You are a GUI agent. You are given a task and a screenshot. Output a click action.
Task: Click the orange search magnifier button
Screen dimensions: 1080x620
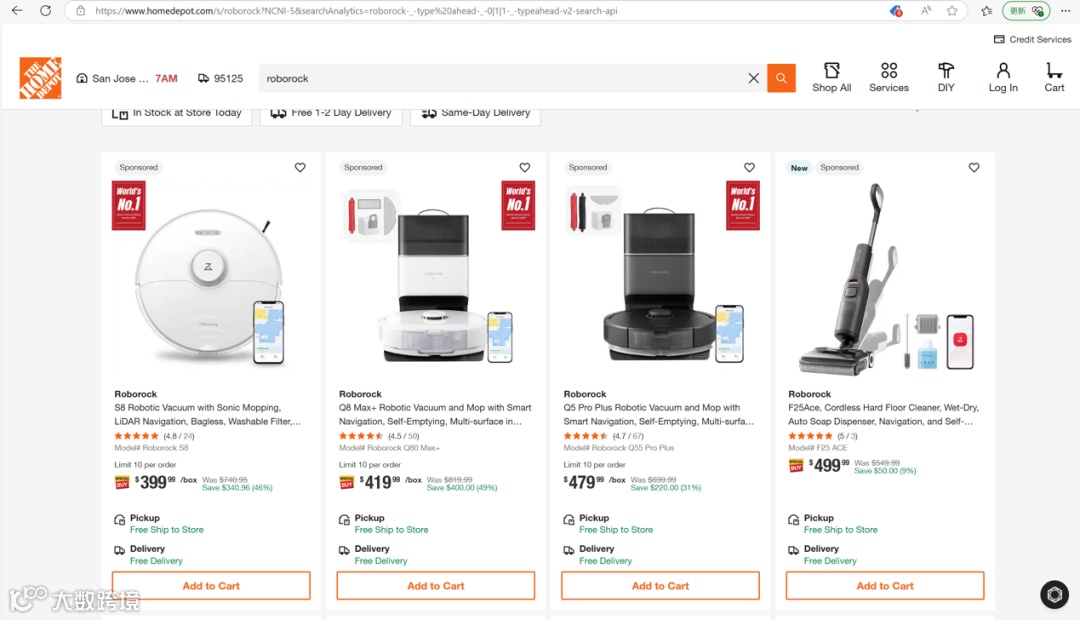coord(781,78)
